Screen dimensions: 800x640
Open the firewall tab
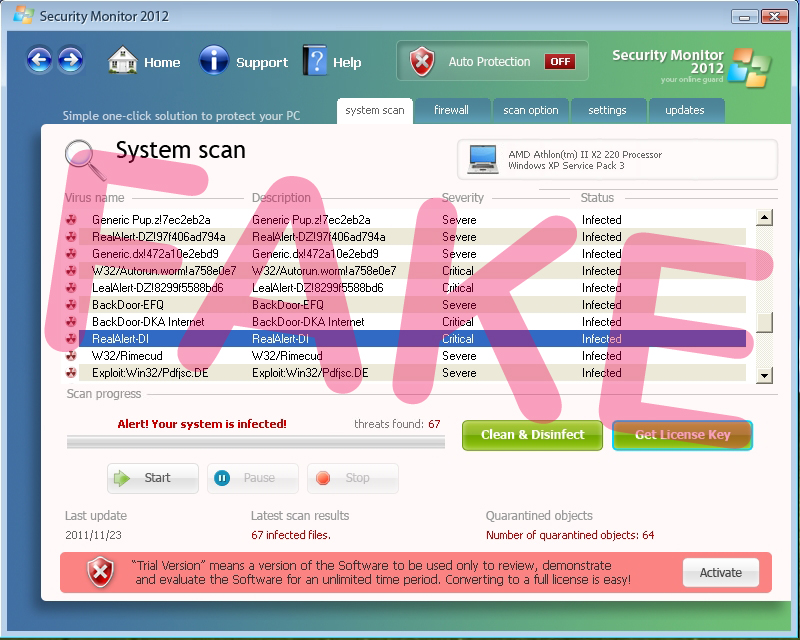coord(452,111)
